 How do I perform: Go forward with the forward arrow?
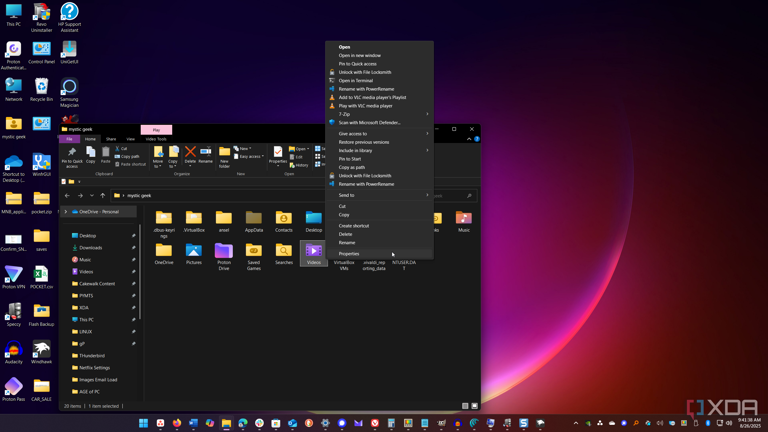click(x=80, y=195)
